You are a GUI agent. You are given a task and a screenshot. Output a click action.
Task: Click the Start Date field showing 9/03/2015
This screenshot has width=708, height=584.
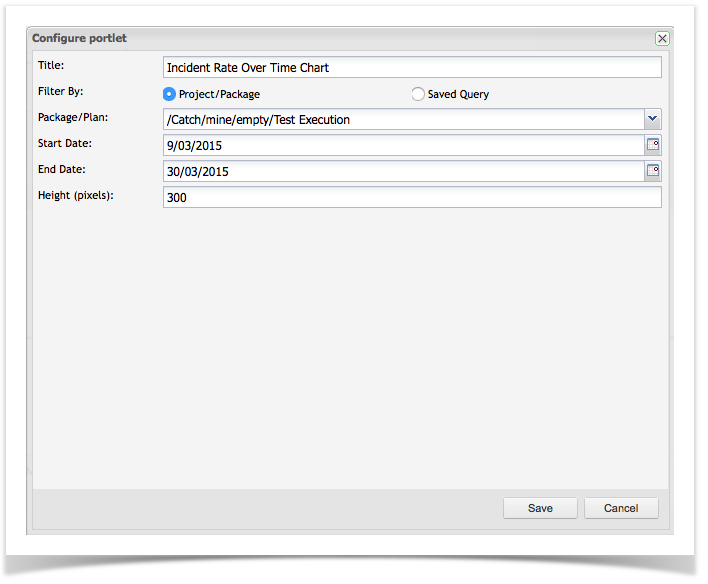(403, 146)
